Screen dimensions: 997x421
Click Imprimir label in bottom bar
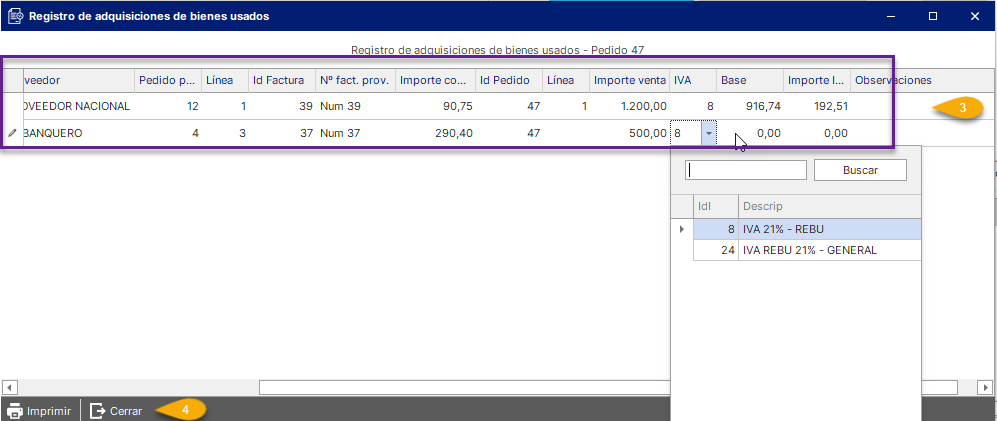(48, 411)
